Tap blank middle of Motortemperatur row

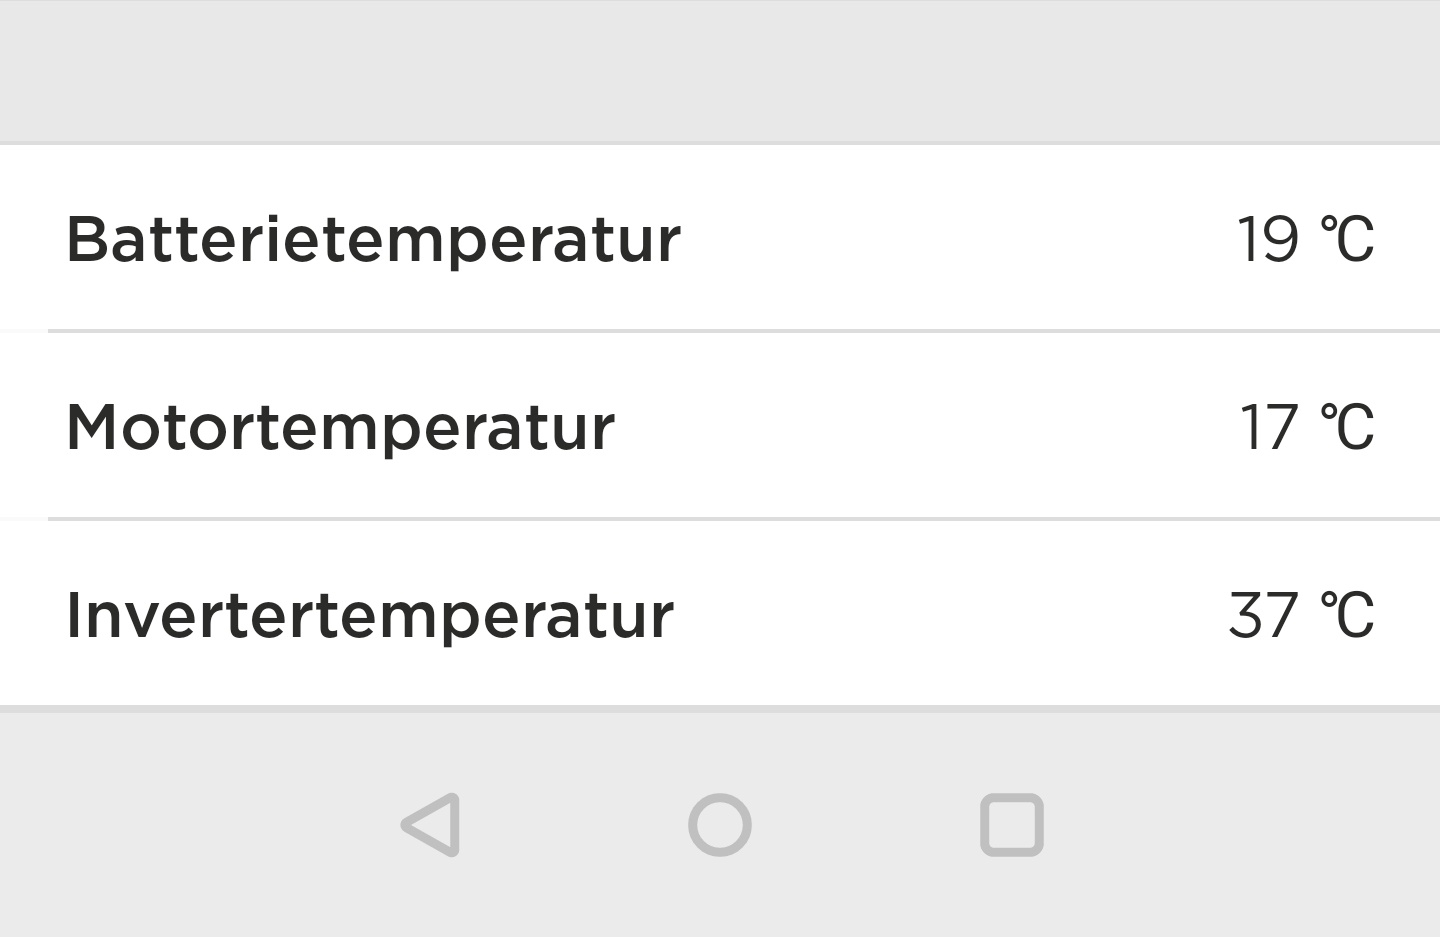pos(920,428)
